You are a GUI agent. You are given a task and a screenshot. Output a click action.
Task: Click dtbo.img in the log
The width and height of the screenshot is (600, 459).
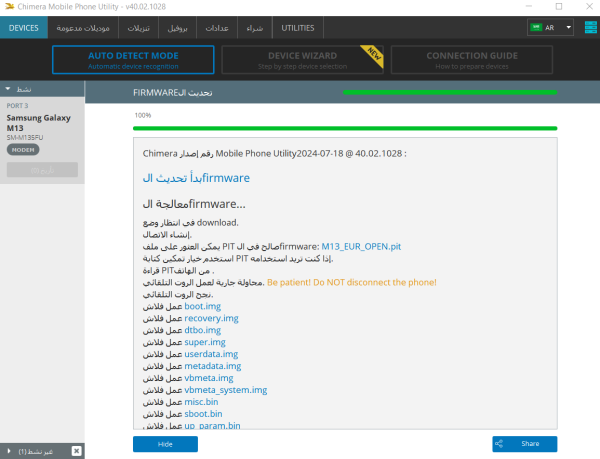(x=202, y=330)
